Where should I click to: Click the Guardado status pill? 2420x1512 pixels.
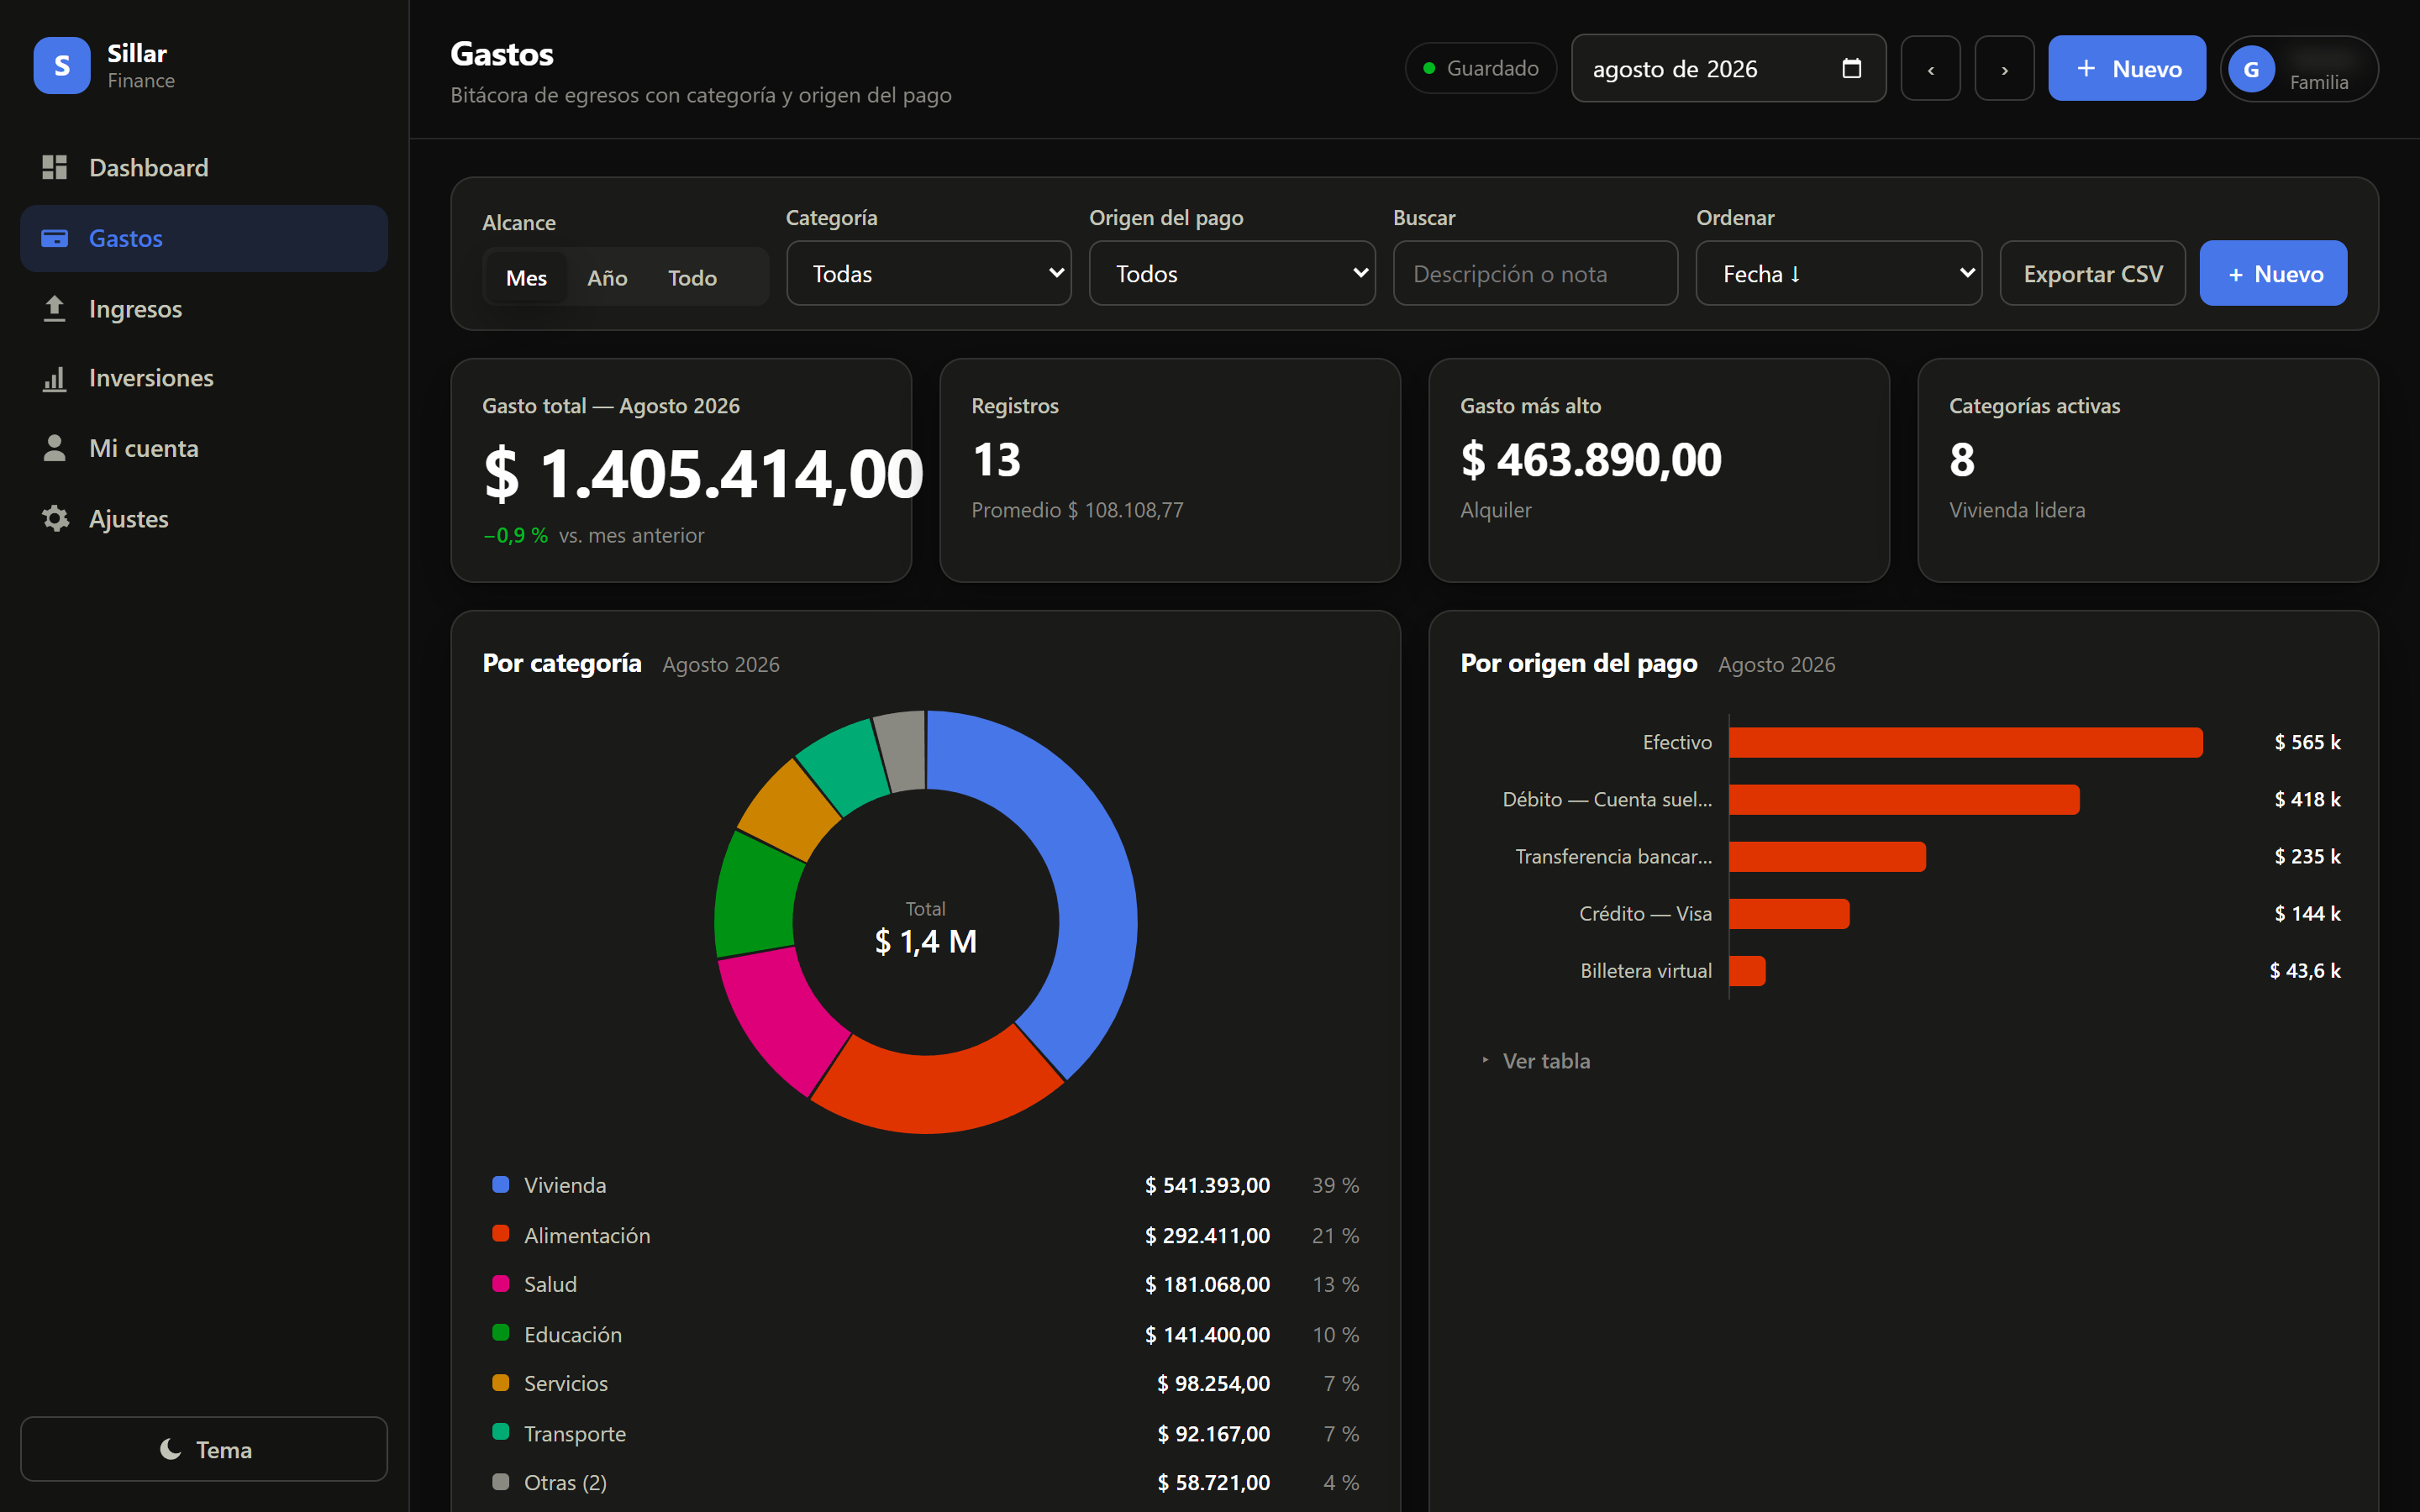coord(1481,68)
